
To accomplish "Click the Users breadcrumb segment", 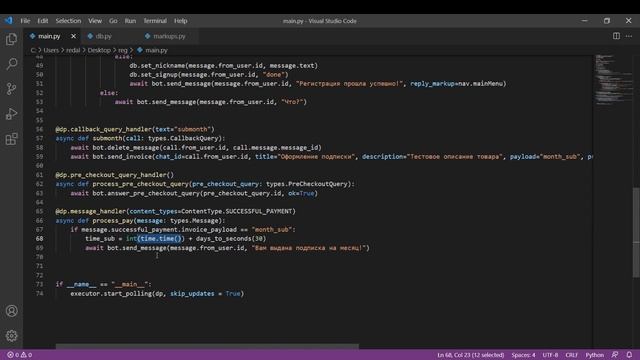I will (51, 50).
